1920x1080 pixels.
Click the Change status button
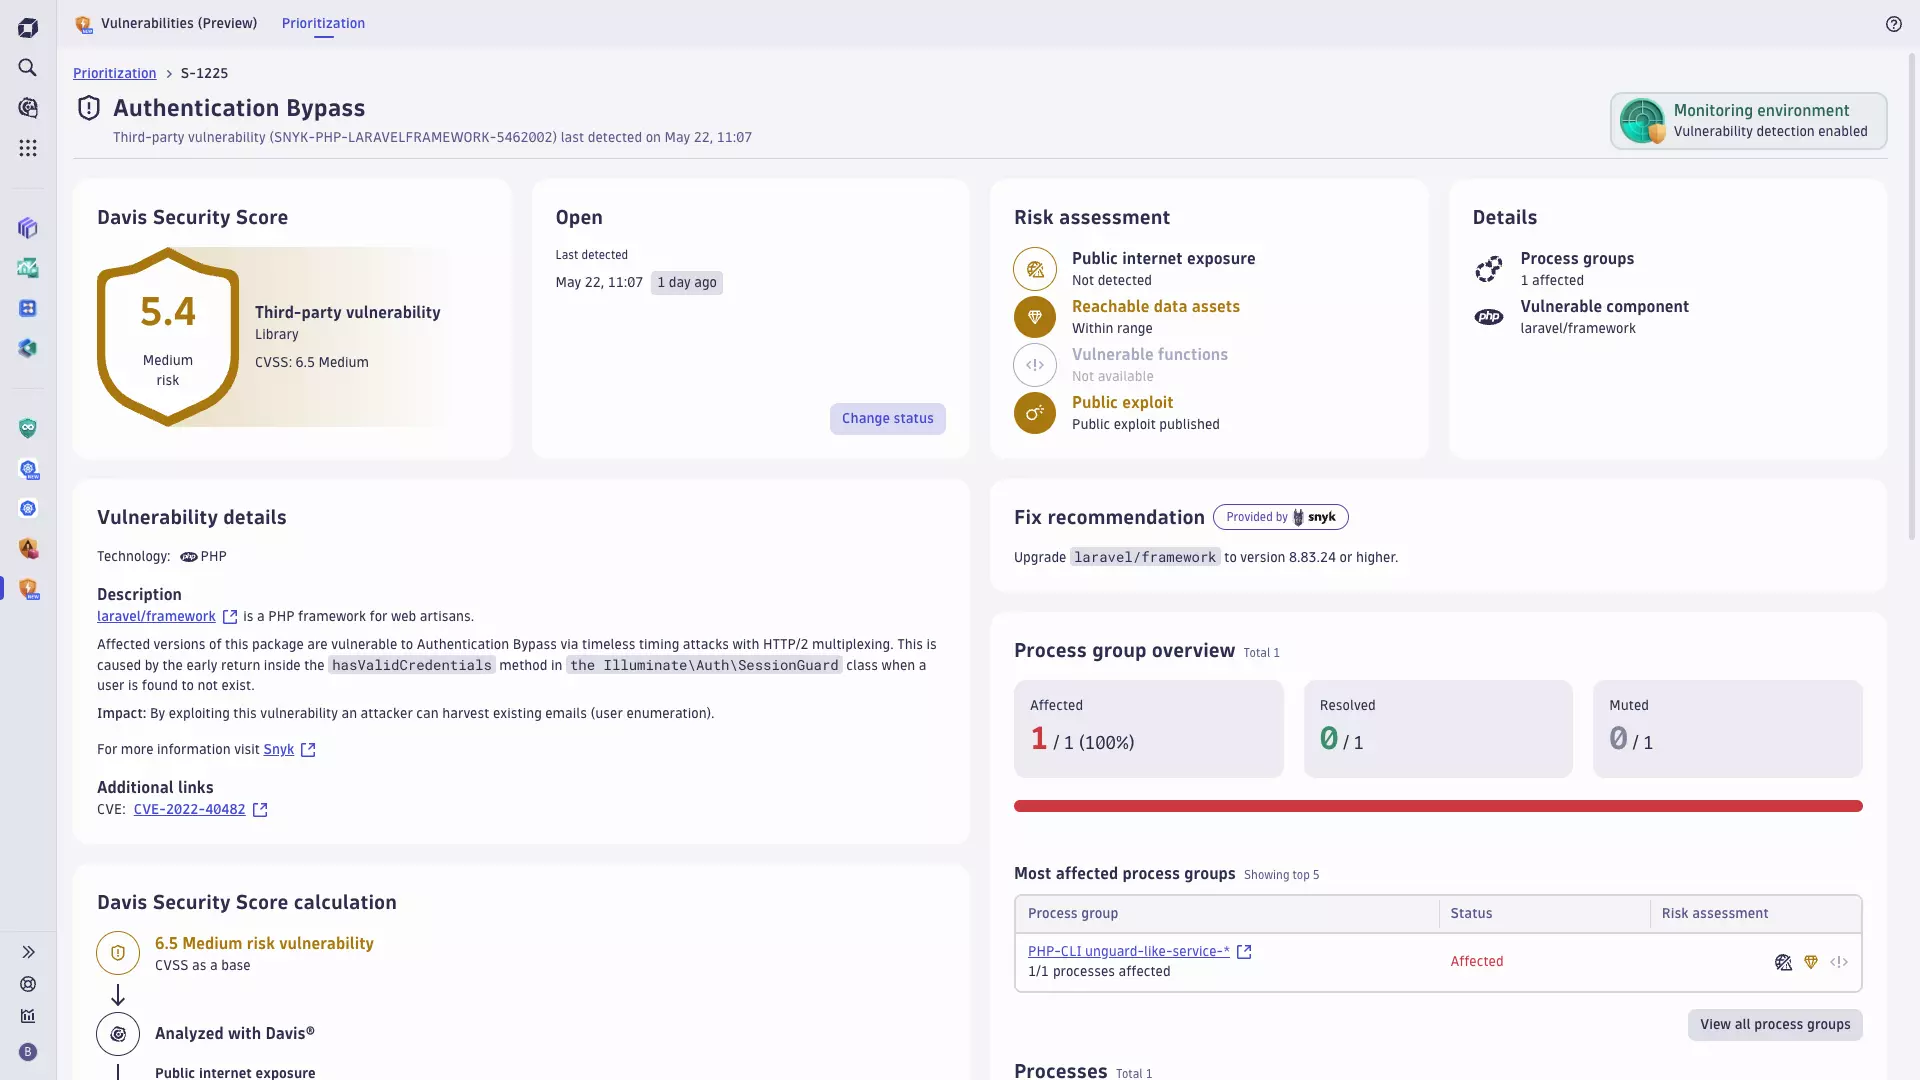887,419
